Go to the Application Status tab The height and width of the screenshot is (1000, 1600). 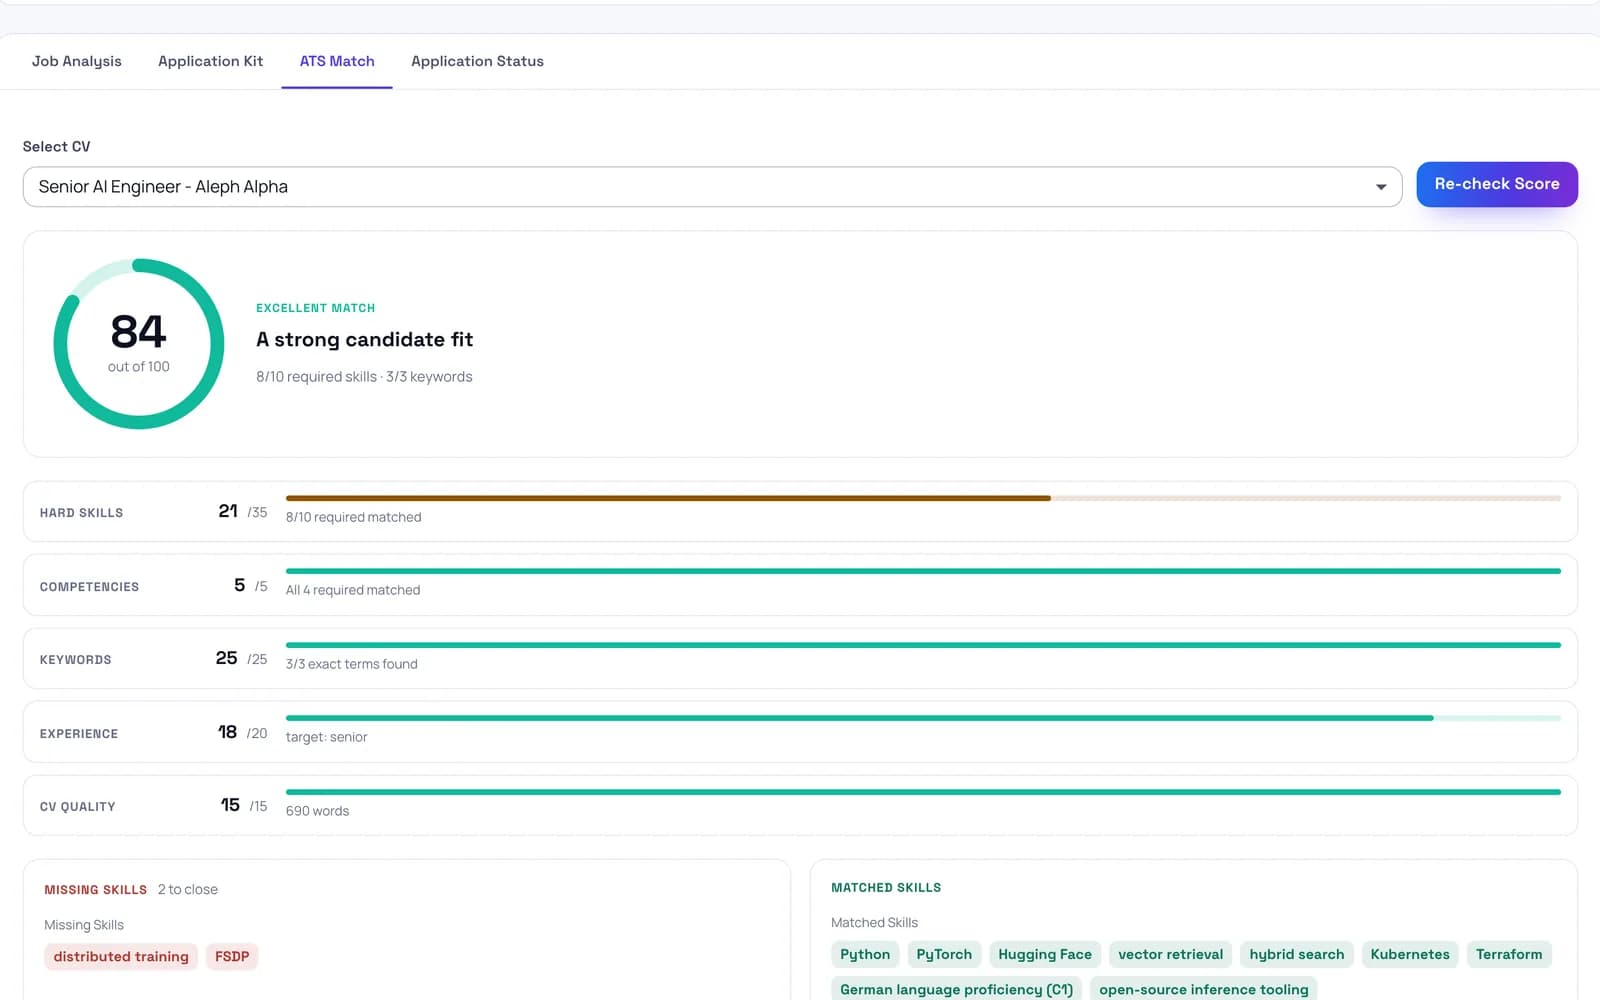click(477, 61)
